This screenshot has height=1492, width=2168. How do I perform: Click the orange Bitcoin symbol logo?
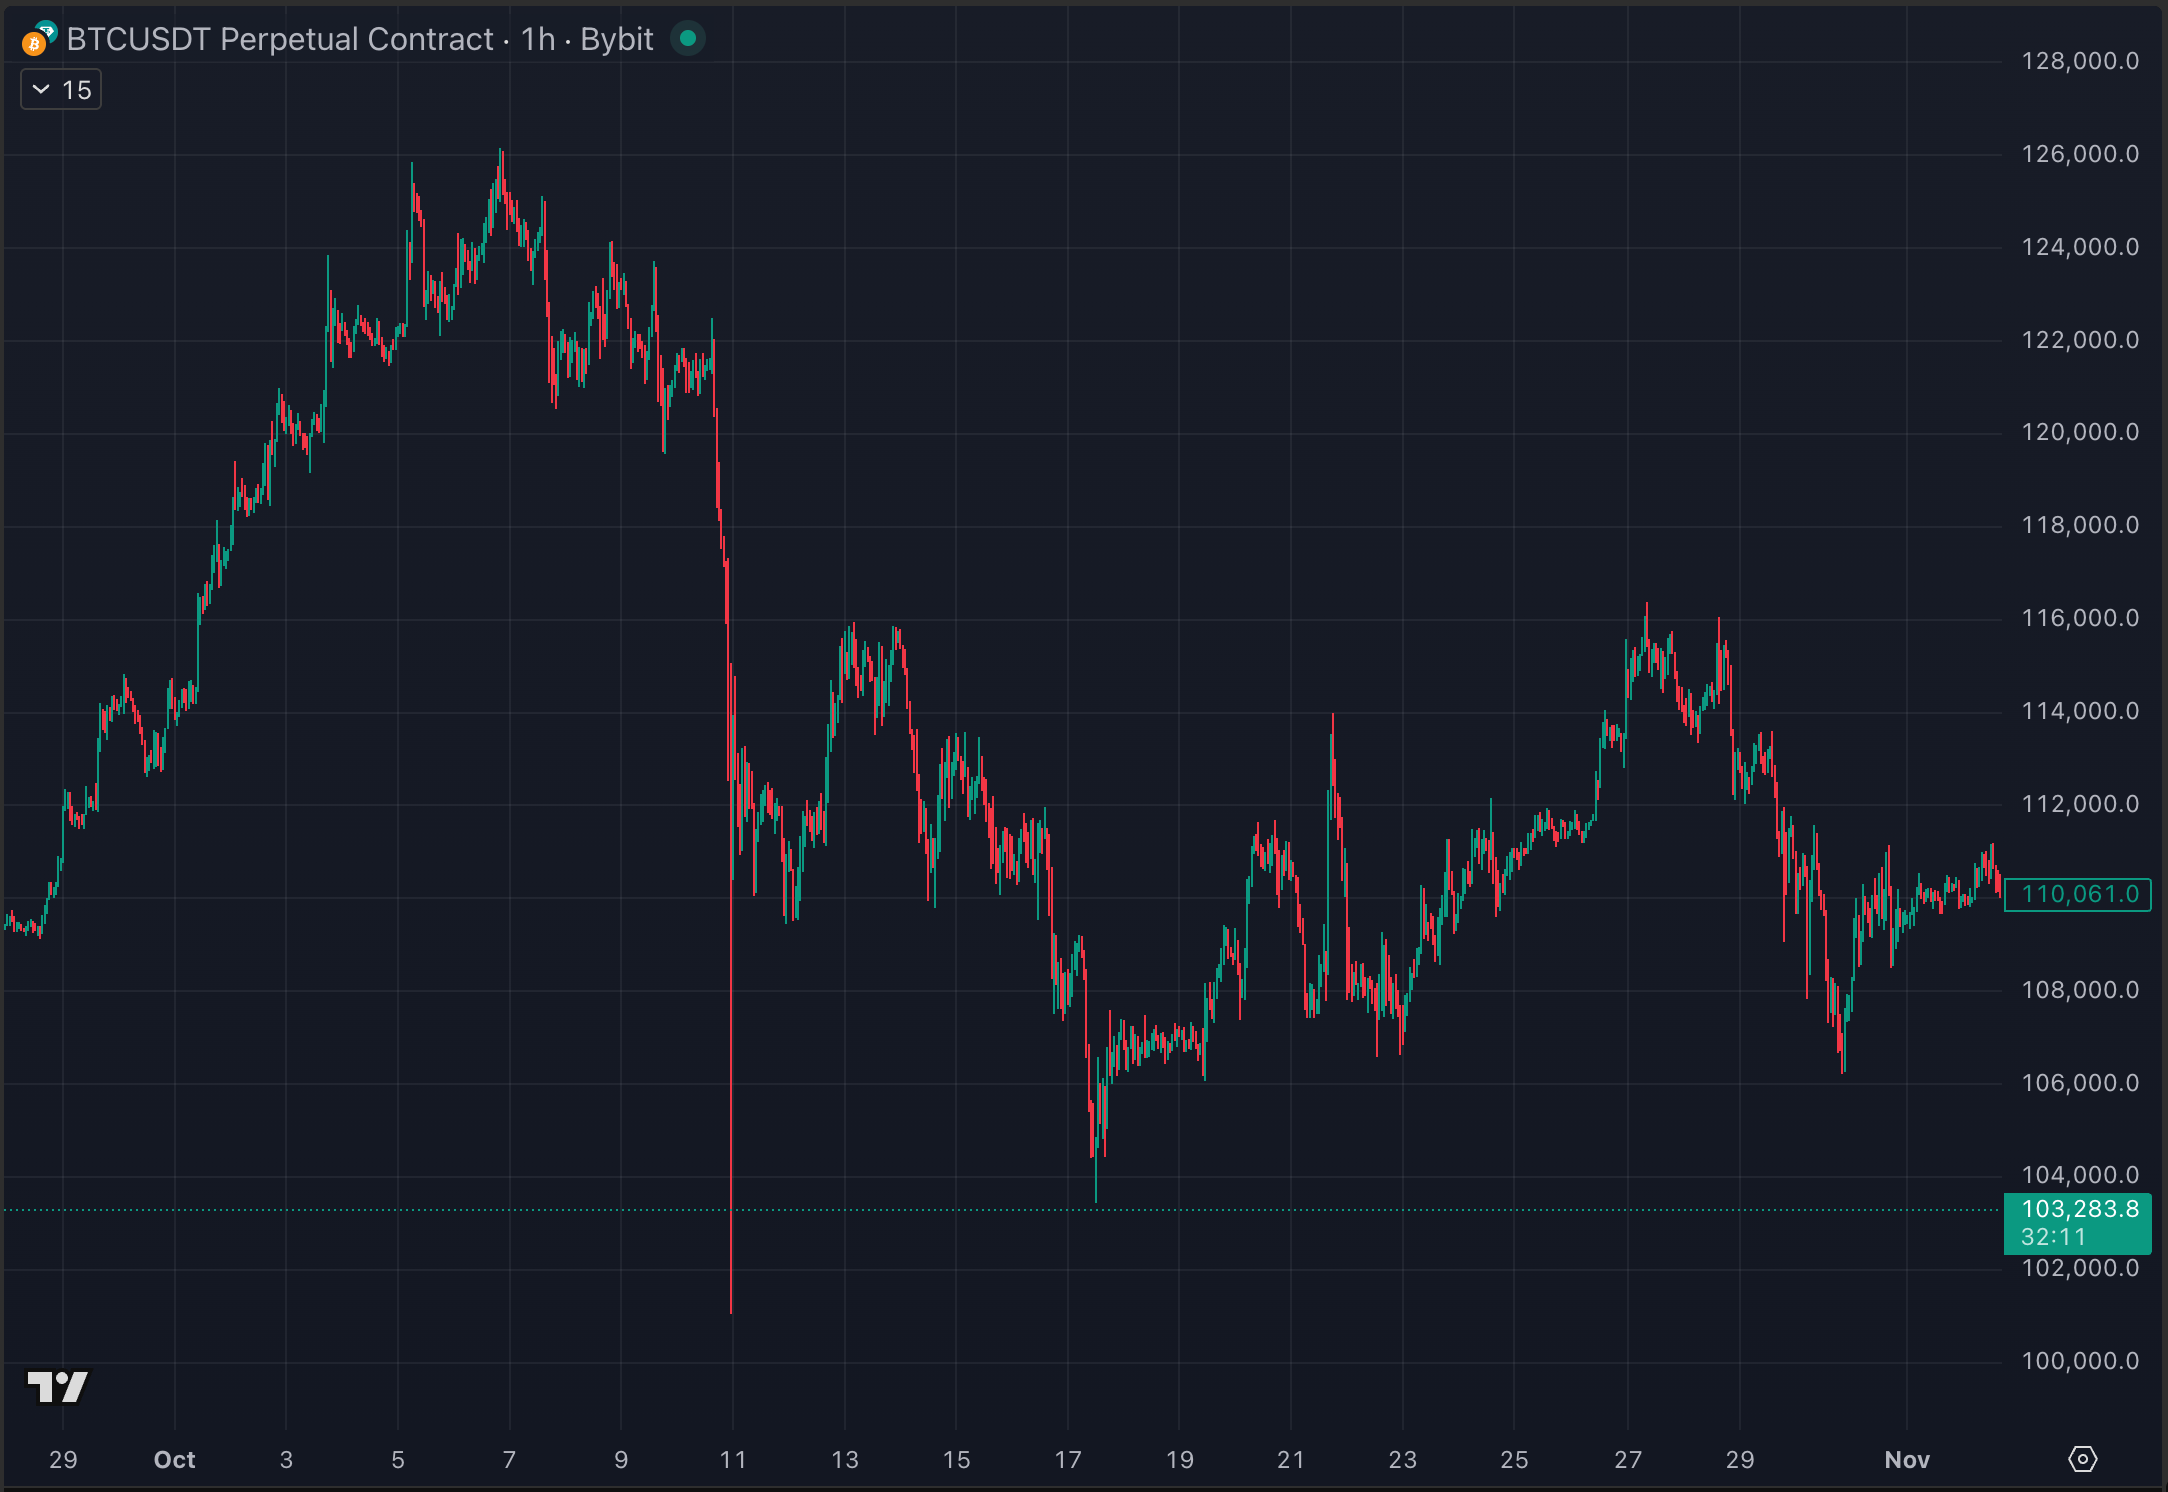pyautogui.click(x=34, y=45)
